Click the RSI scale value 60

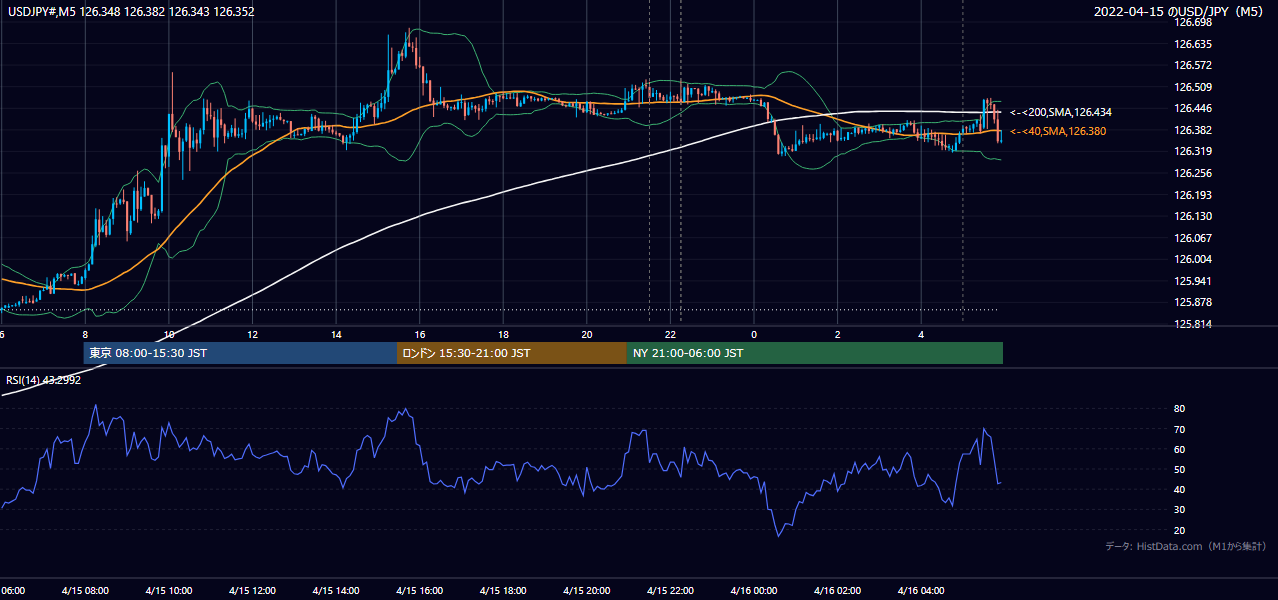coord(1179,449)
